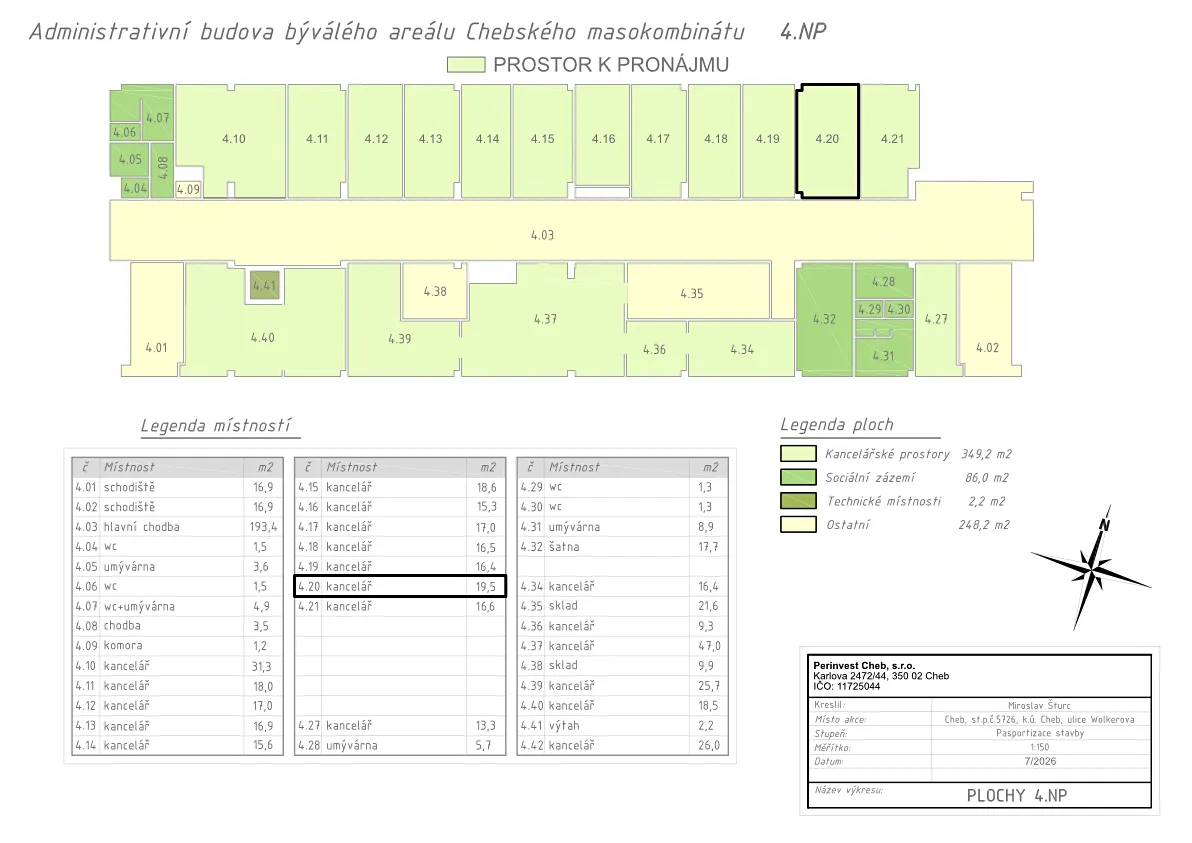
Task: Select the 'Perinvest Cheb, s.r.o.' company name
Action: (864, 666)
